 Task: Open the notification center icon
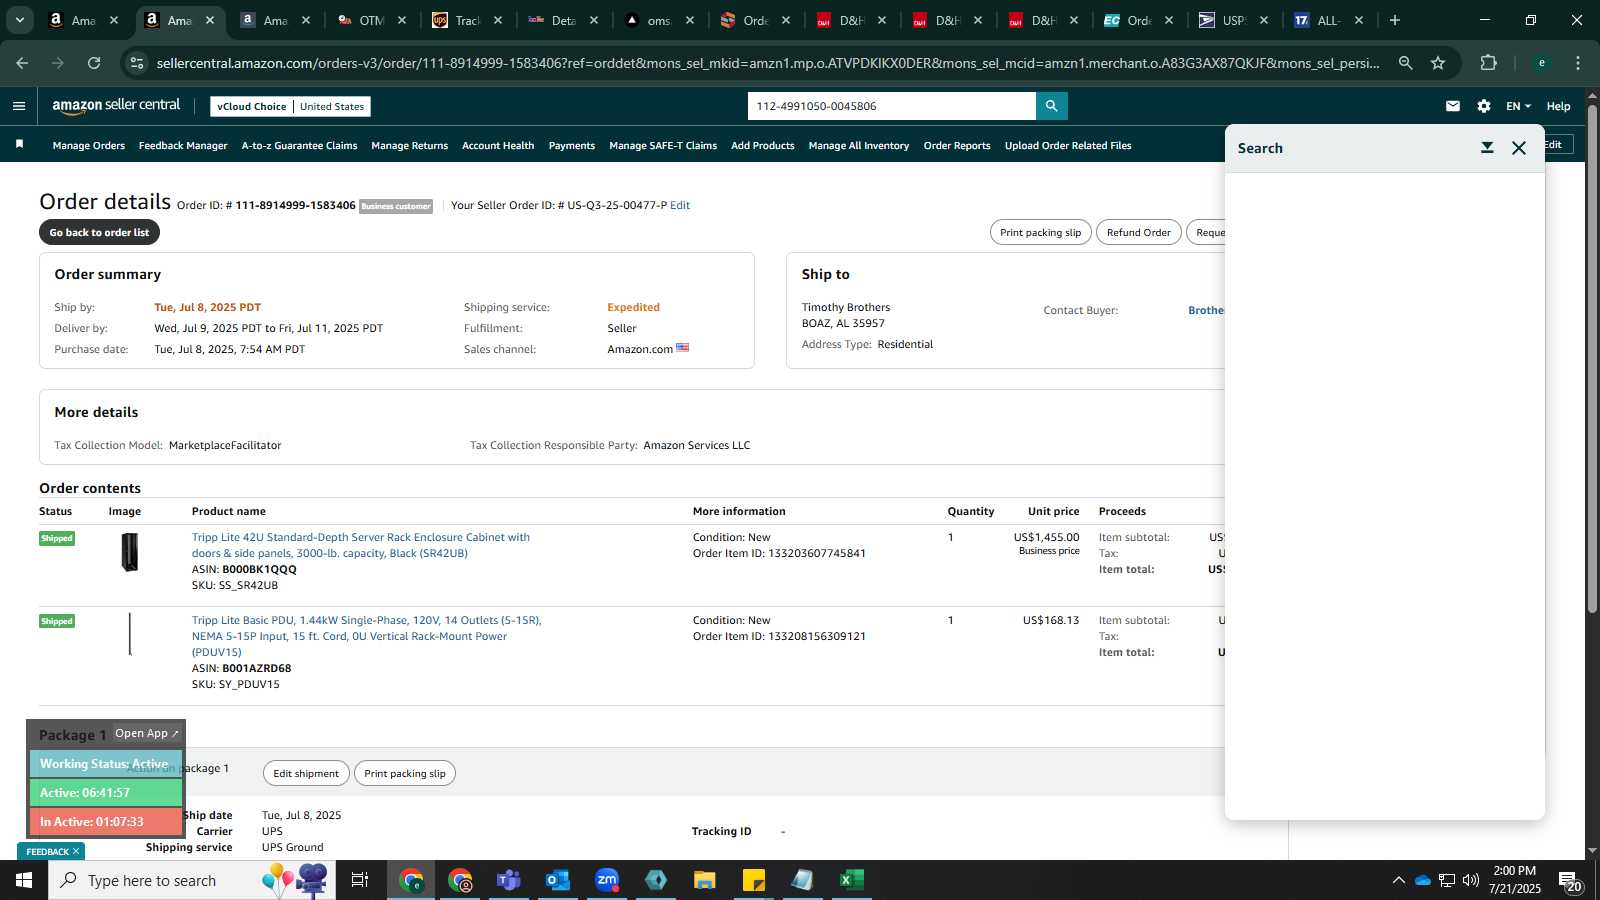[x=1569, y=880]
